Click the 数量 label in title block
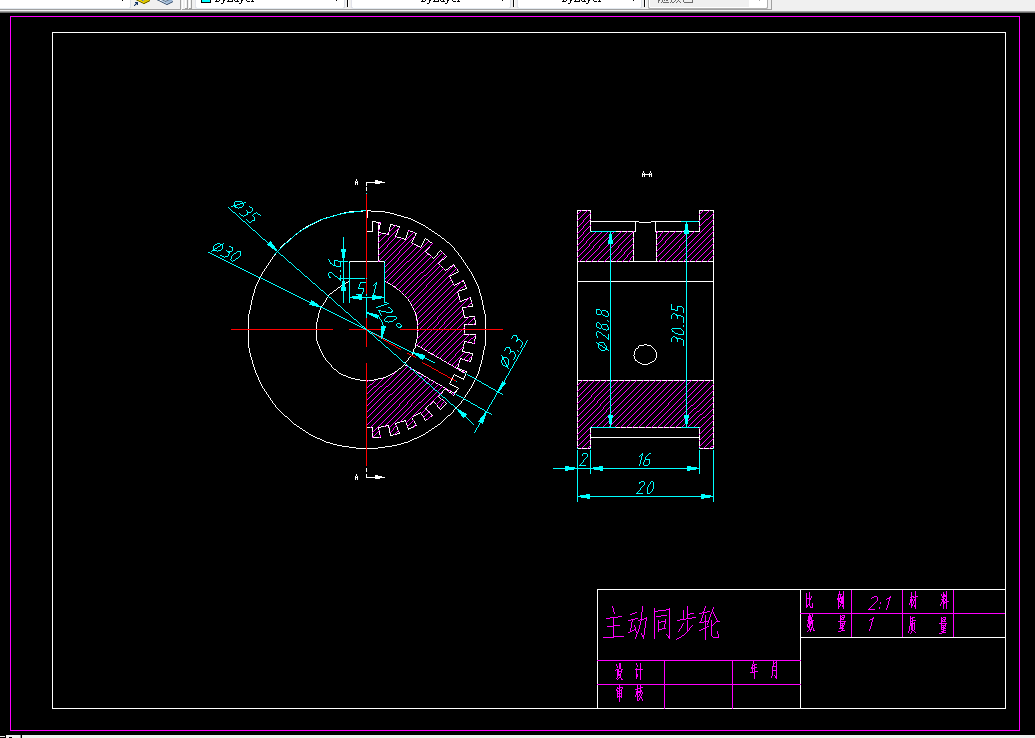The height and width of the screenshot is (738, 1035). coord(826,624)
